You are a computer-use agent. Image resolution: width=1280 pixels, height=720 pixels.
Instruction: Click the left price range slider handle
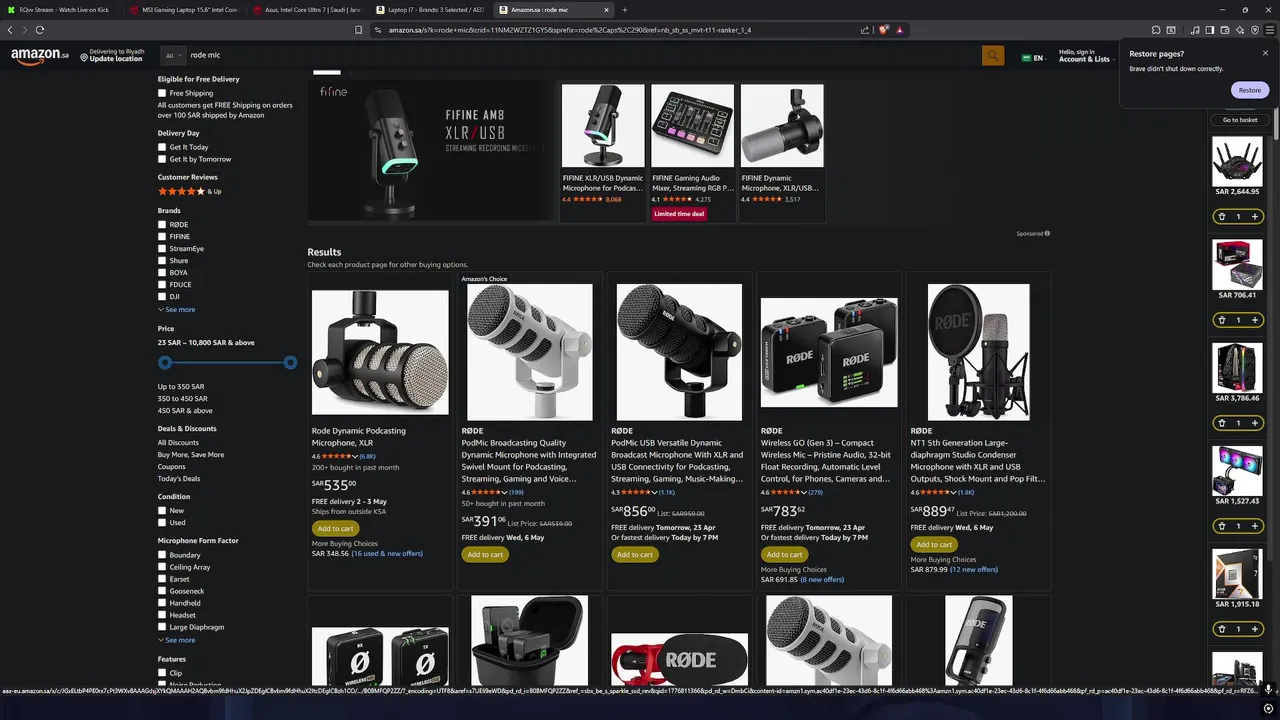click(165, 362)
